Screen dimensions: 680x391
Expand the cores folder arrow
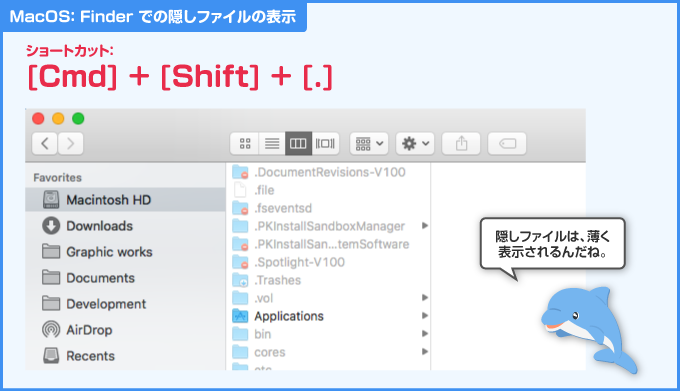click(425, 352)
